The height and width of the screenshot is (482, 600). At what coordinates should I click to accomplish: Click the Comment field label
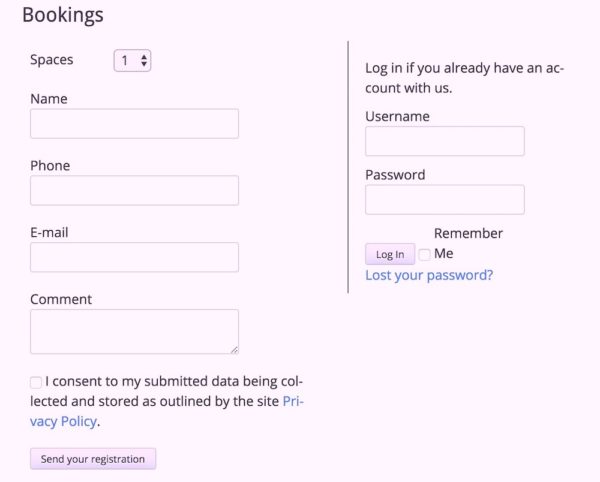tap(61, 299)
